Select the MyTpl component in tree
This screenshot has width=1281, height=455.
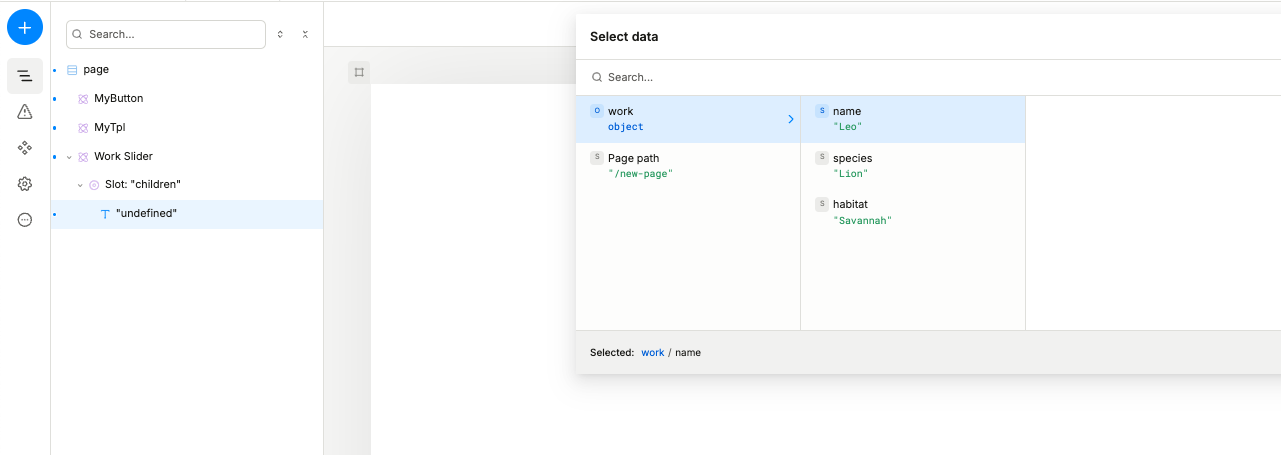[109, 128]
